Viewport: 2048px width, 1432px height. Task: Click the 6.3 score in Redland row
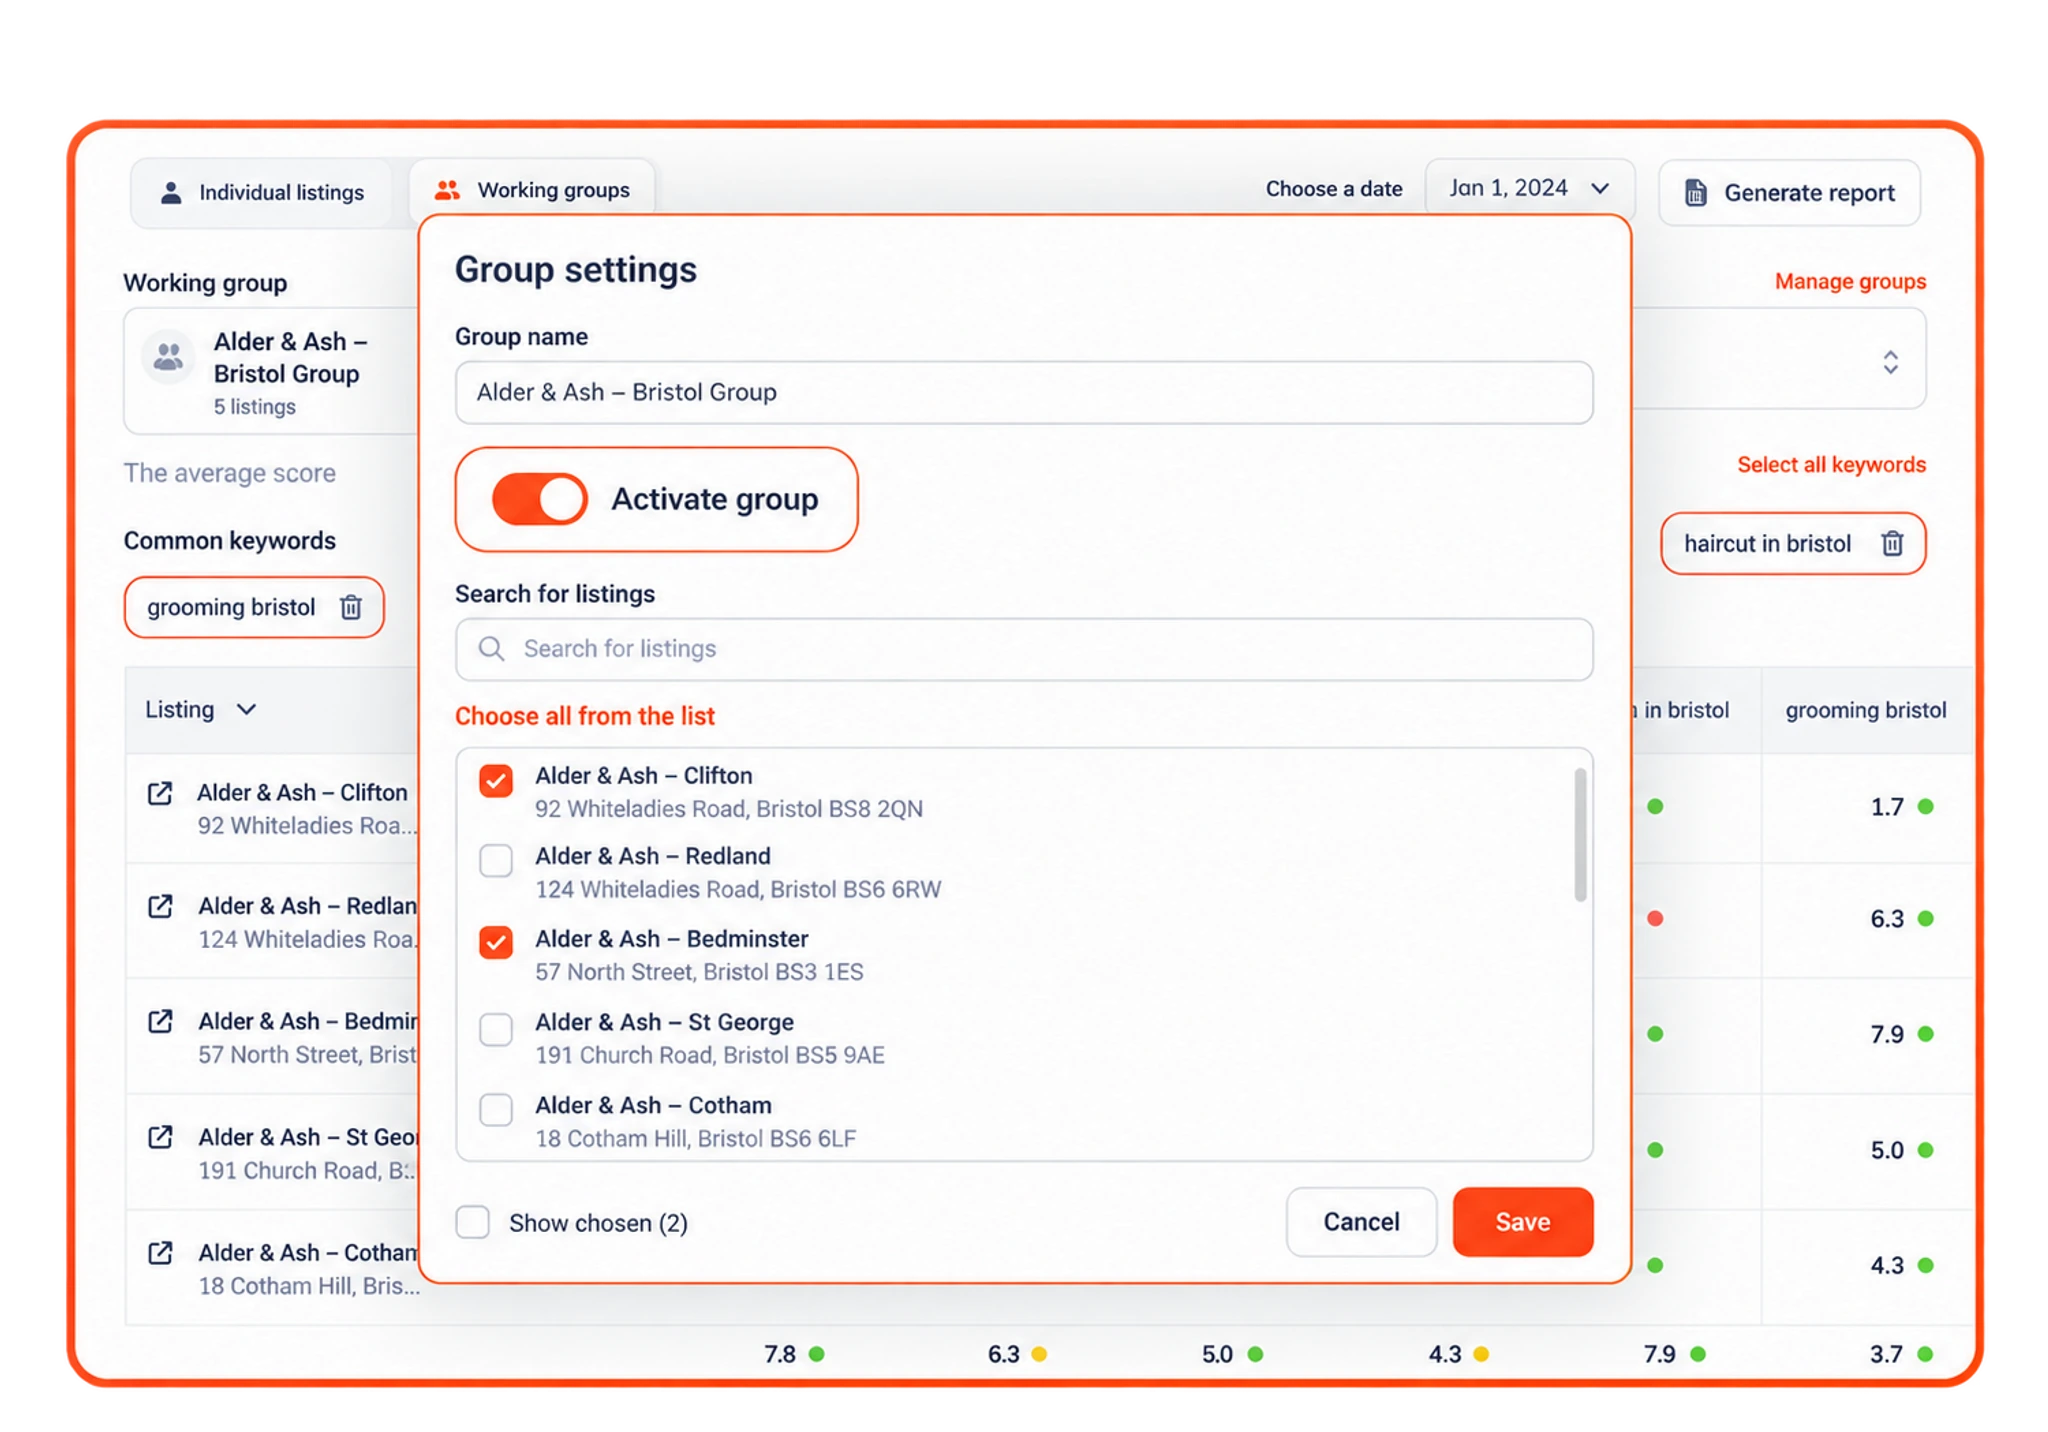pyautogui.click(x=1887, y=919)
